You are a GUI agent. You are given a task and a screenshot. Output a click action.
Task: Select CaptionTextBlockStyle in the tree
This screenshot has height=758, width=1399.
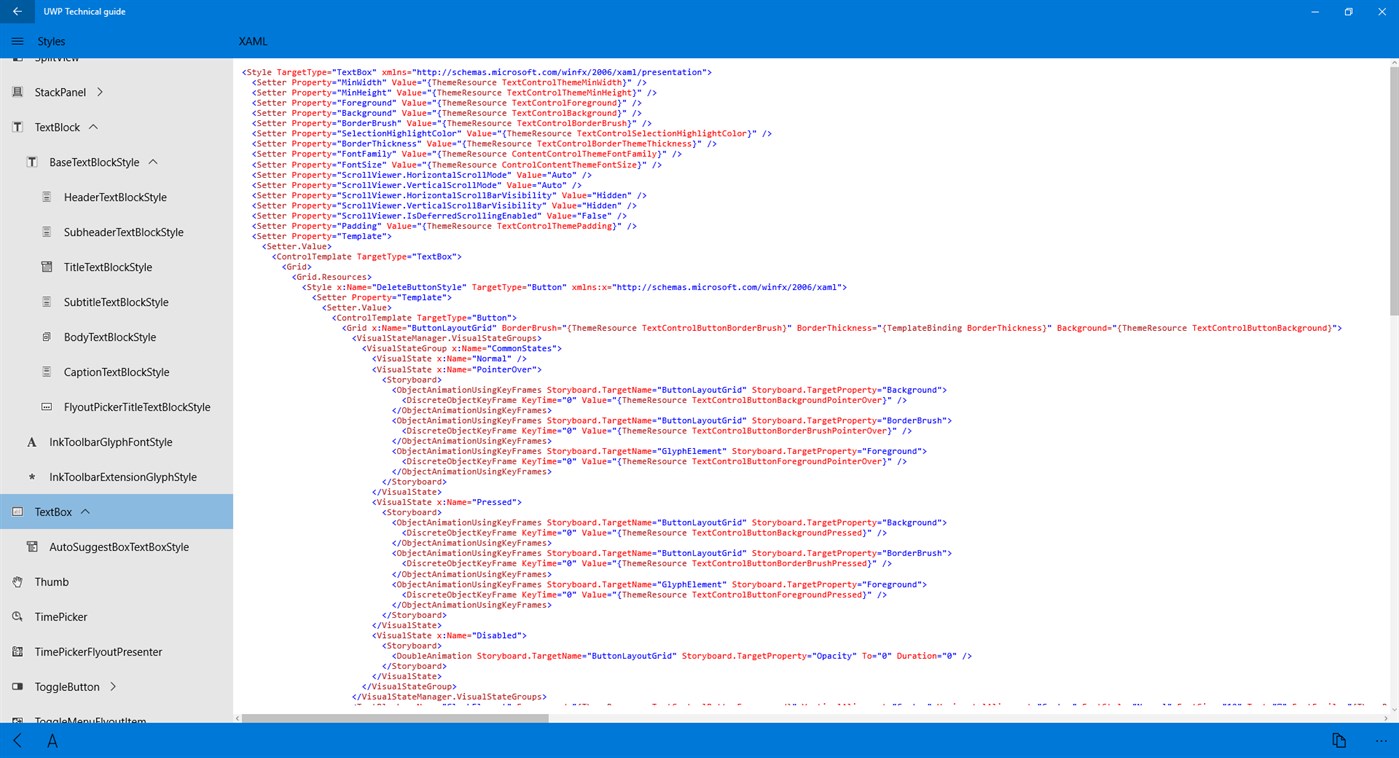[117, 372]
